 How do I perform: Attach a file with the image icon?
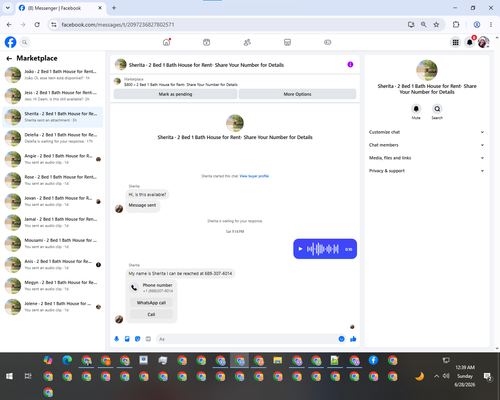(x=127, y=339)
